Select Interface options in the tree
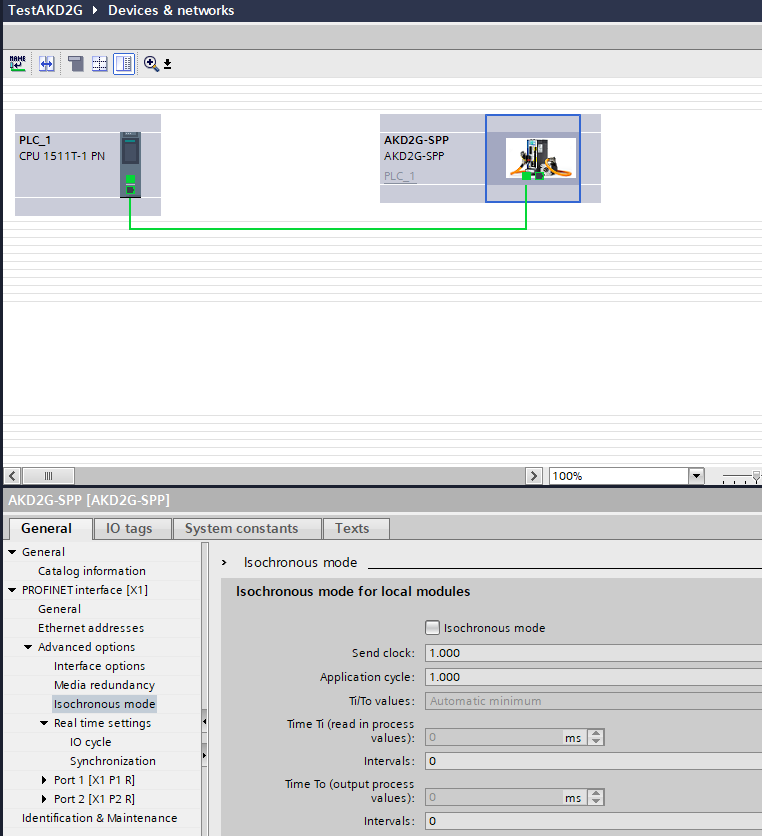Viewport: 762px width, 836px height. click(100, 666)
